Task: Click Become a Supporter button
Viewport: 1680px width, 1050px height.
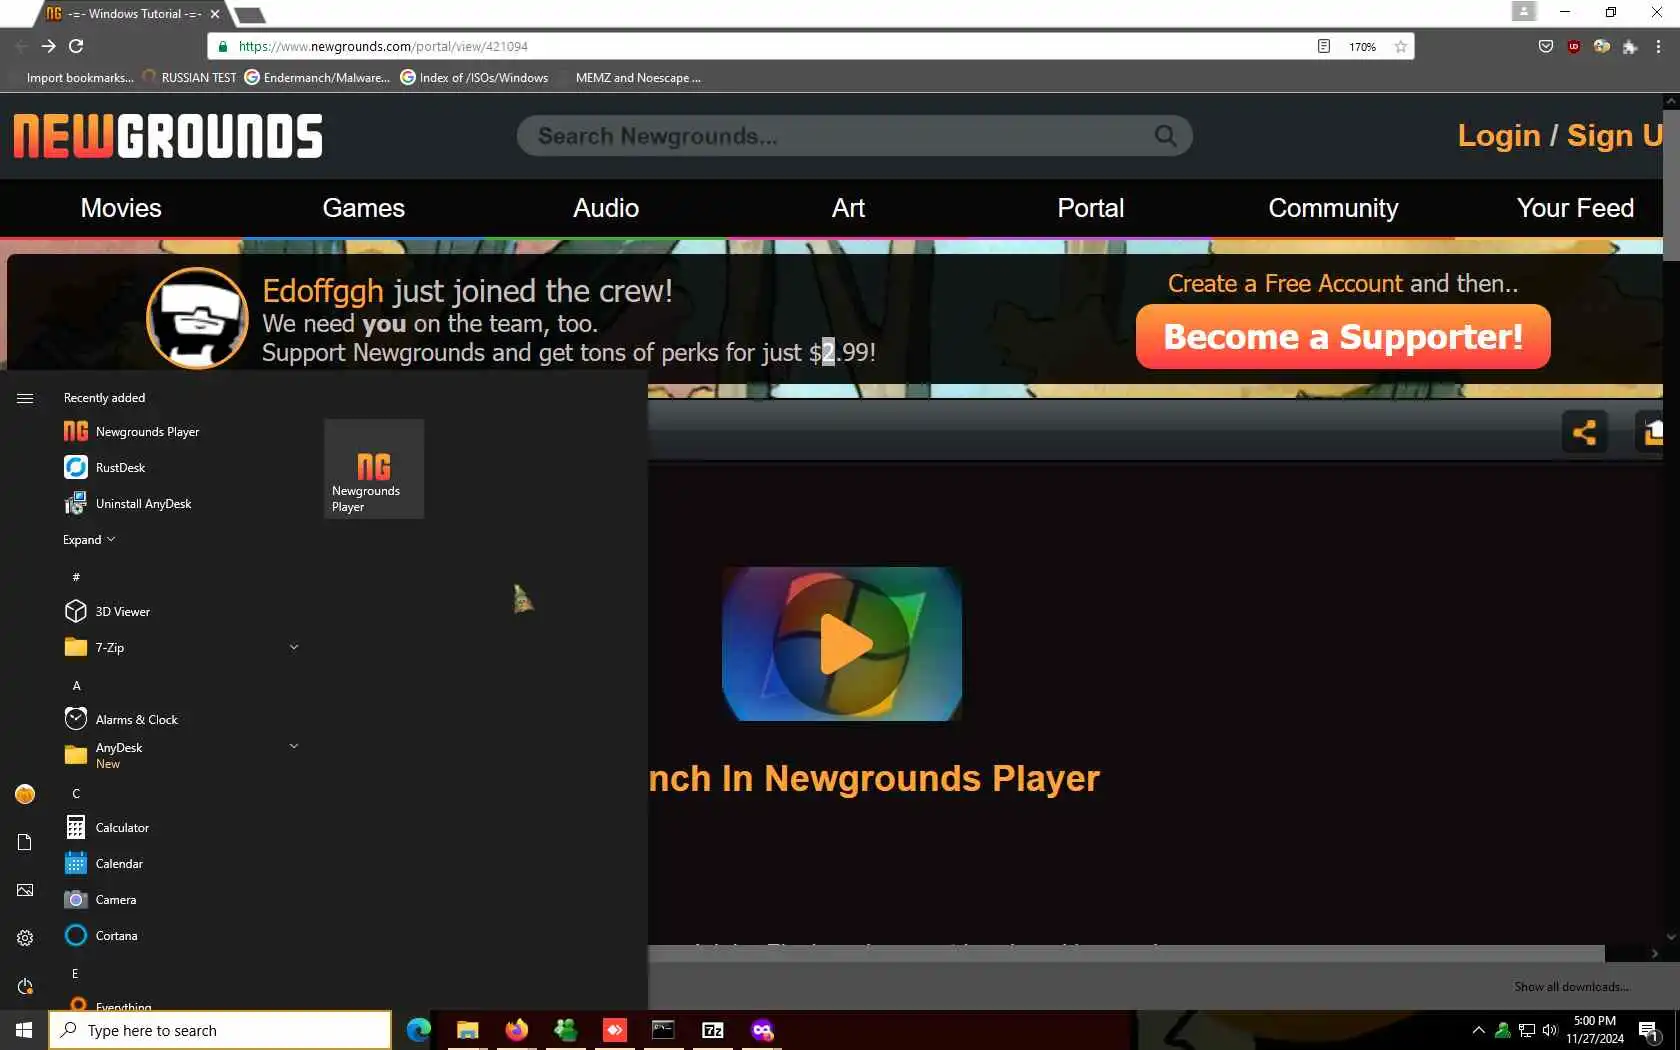Action: point(1343,337)
